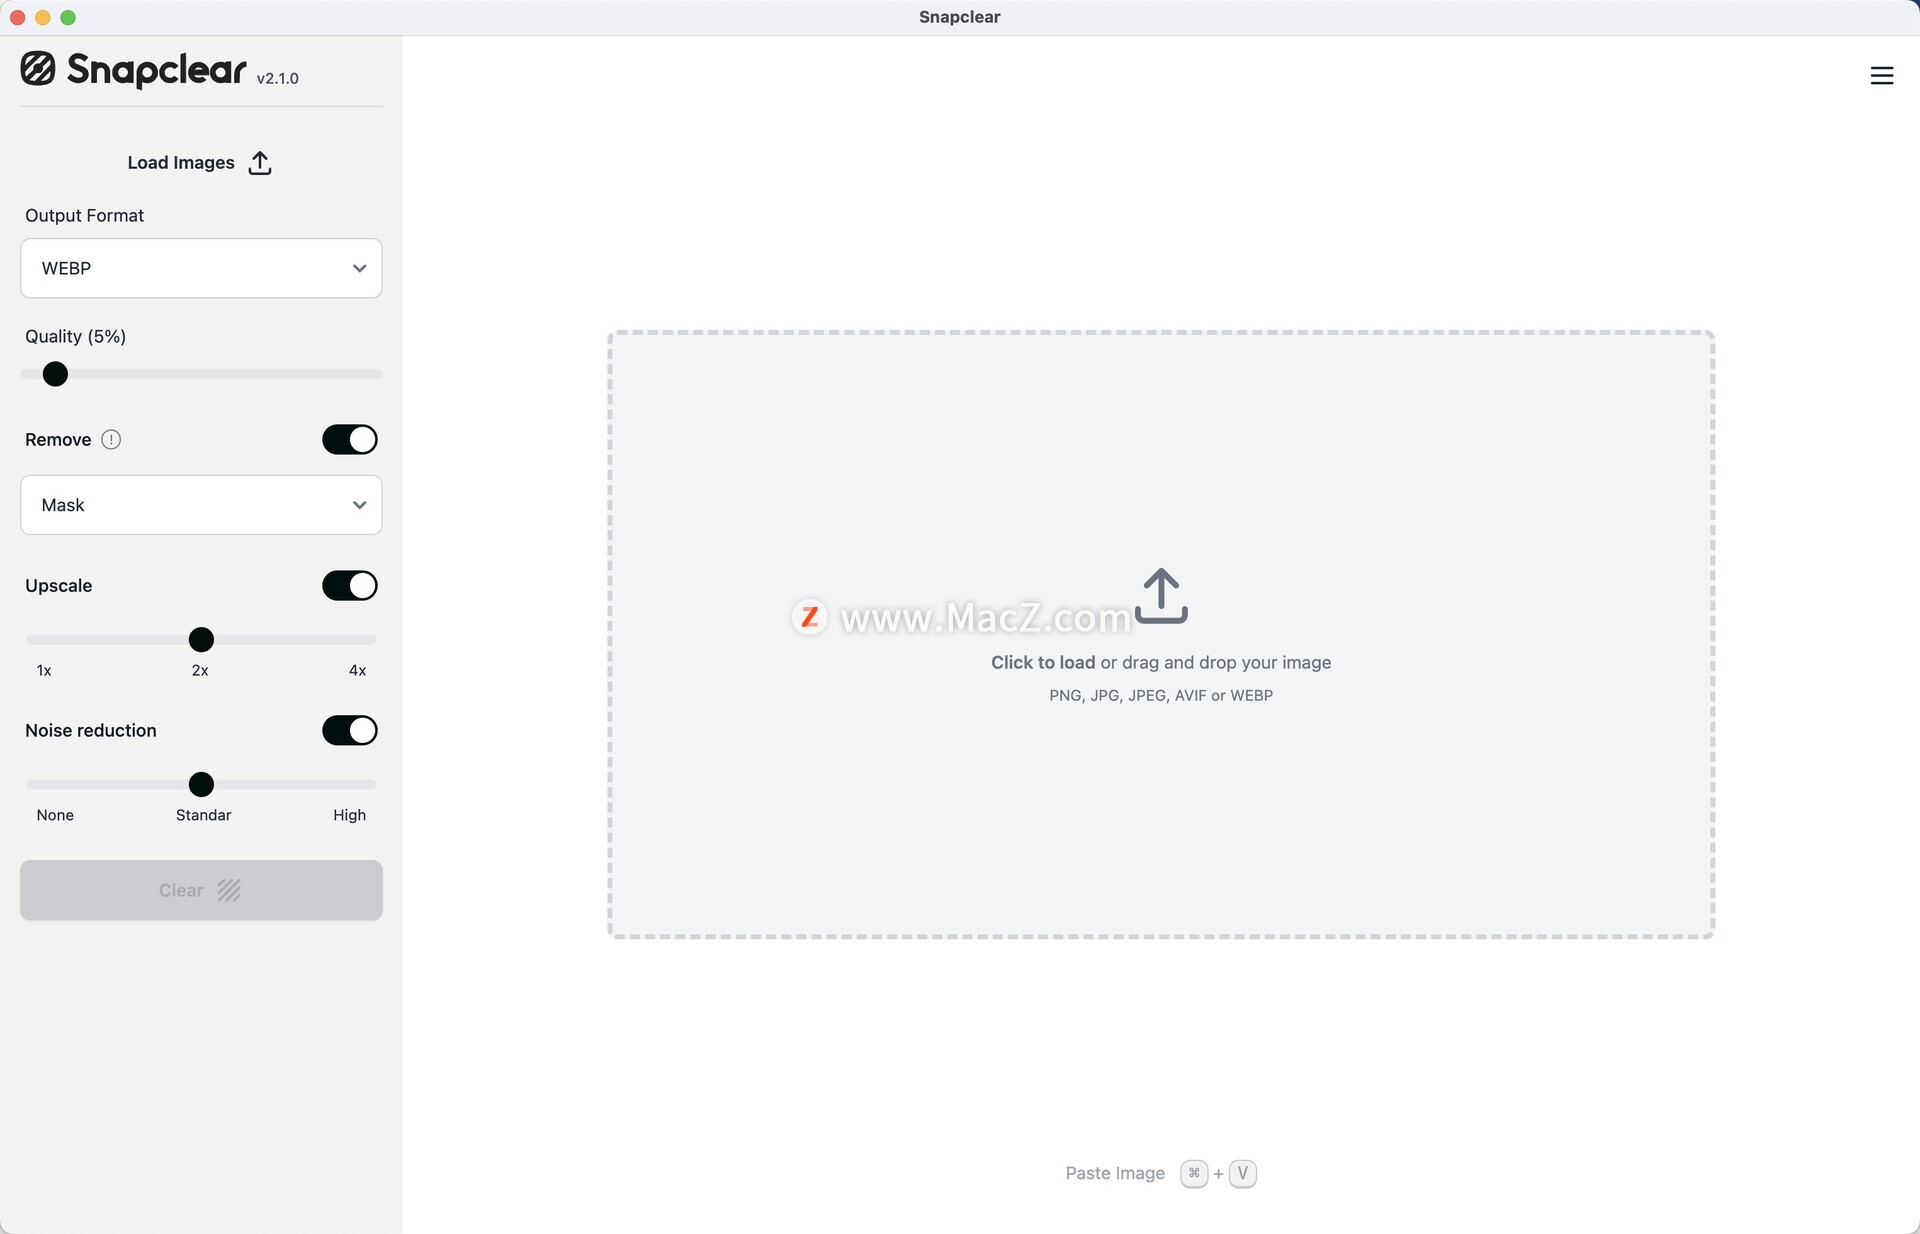1920x1234 pixels.
Task: Open the Mask removal mode dropdown
Action: 201,505
